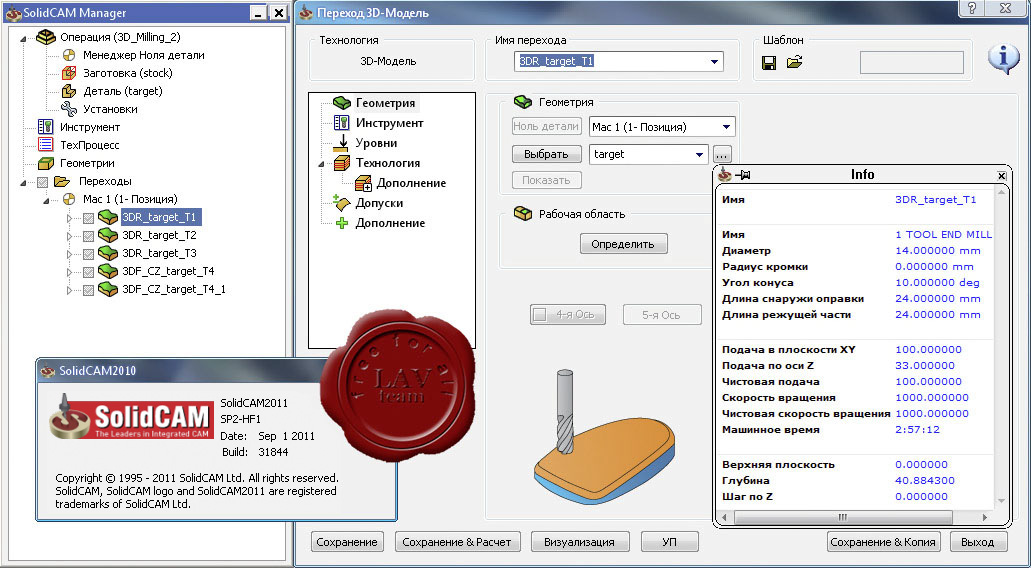The height and width of the screenshot is (568, 1031).
Task: Click the 3DF_CZ_target_T4 operation icon
Action: [x=108, y=271]
